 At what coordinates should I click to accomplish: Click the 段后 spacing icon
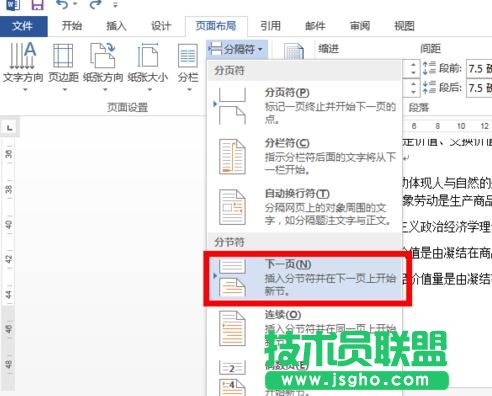point(429,88)
